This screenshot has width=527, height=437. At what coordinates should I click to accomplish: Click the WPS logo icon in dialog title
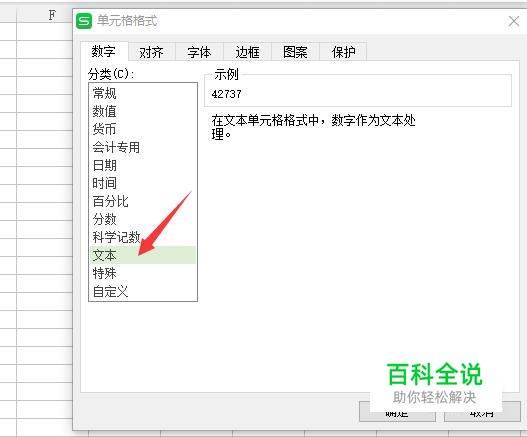[84, 21]
